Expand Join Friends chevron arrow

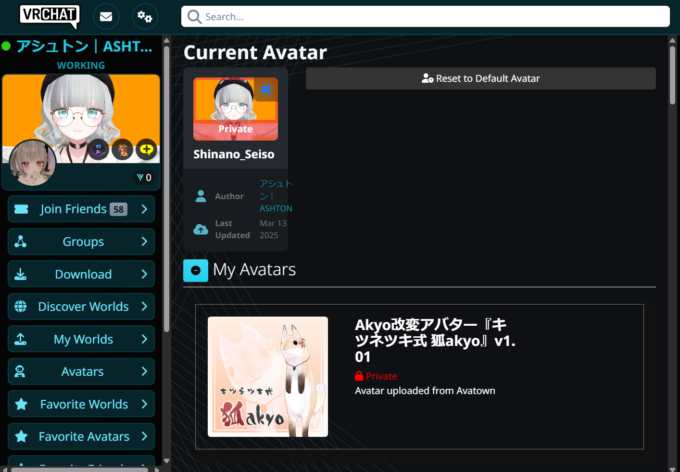click(144, 209)
